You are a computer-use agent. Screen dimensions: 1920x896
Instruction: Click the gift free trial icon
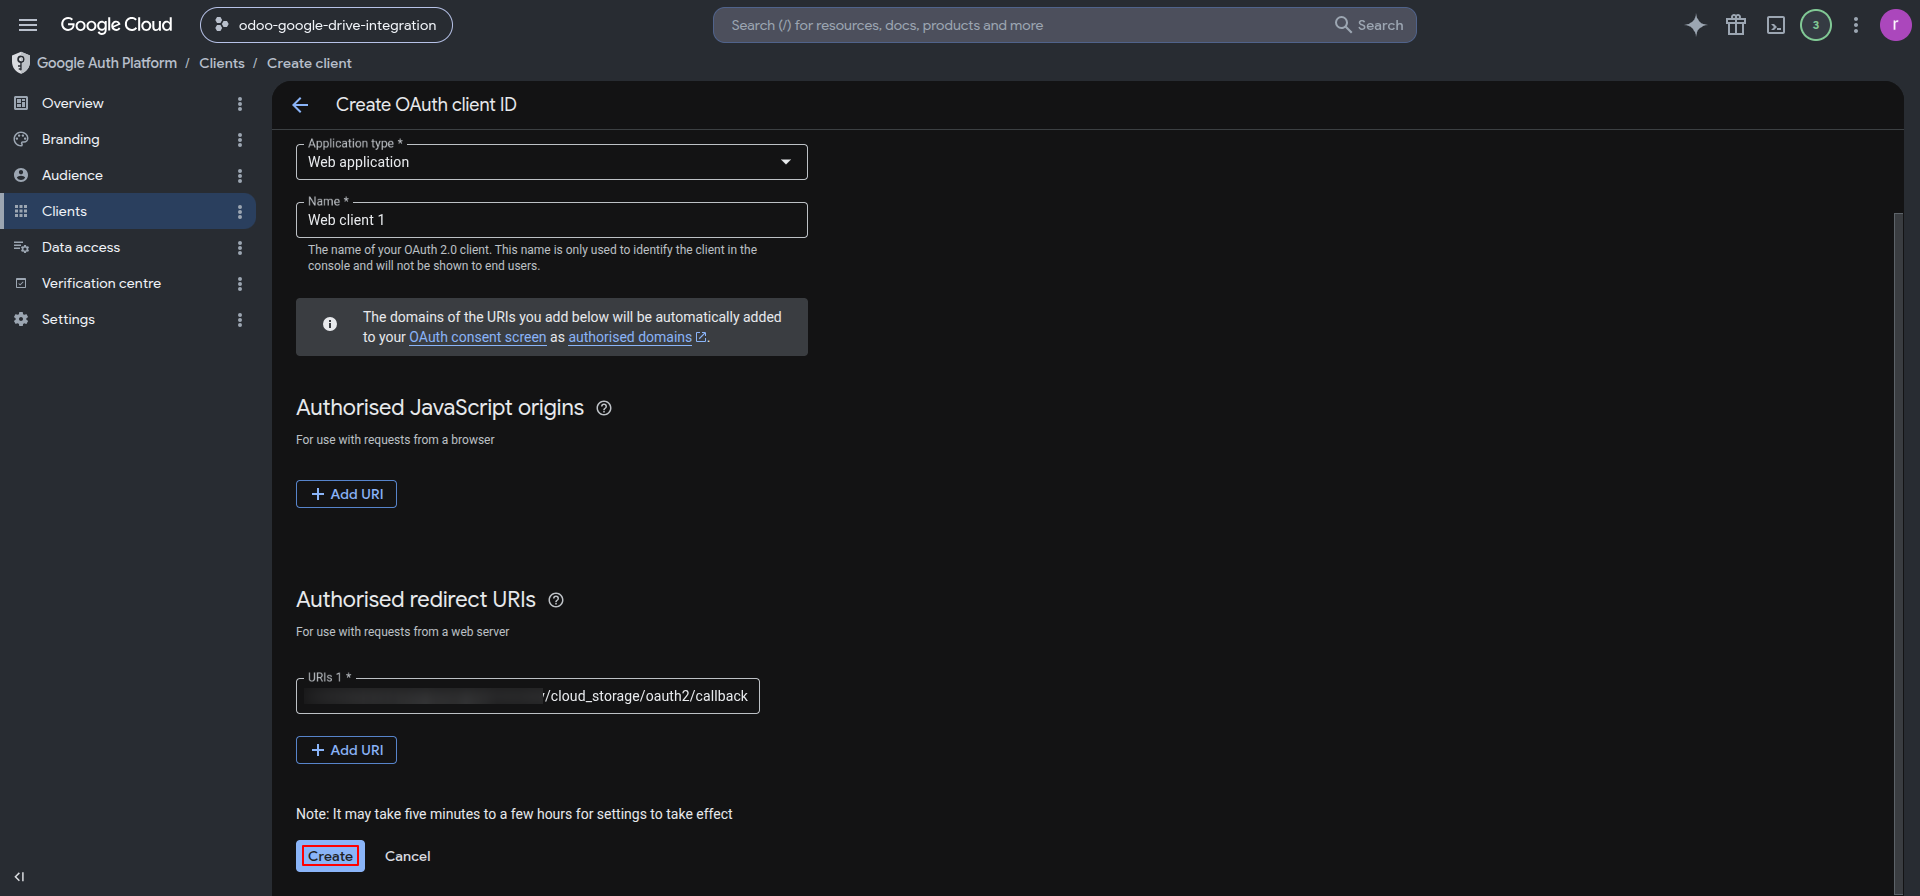tap(1736, 25)
